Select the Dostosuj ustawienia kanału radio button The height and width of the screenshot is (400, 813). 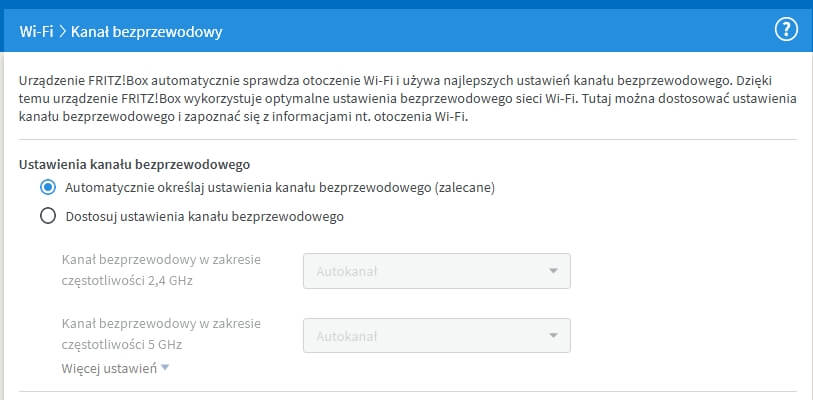click(47, 215)
